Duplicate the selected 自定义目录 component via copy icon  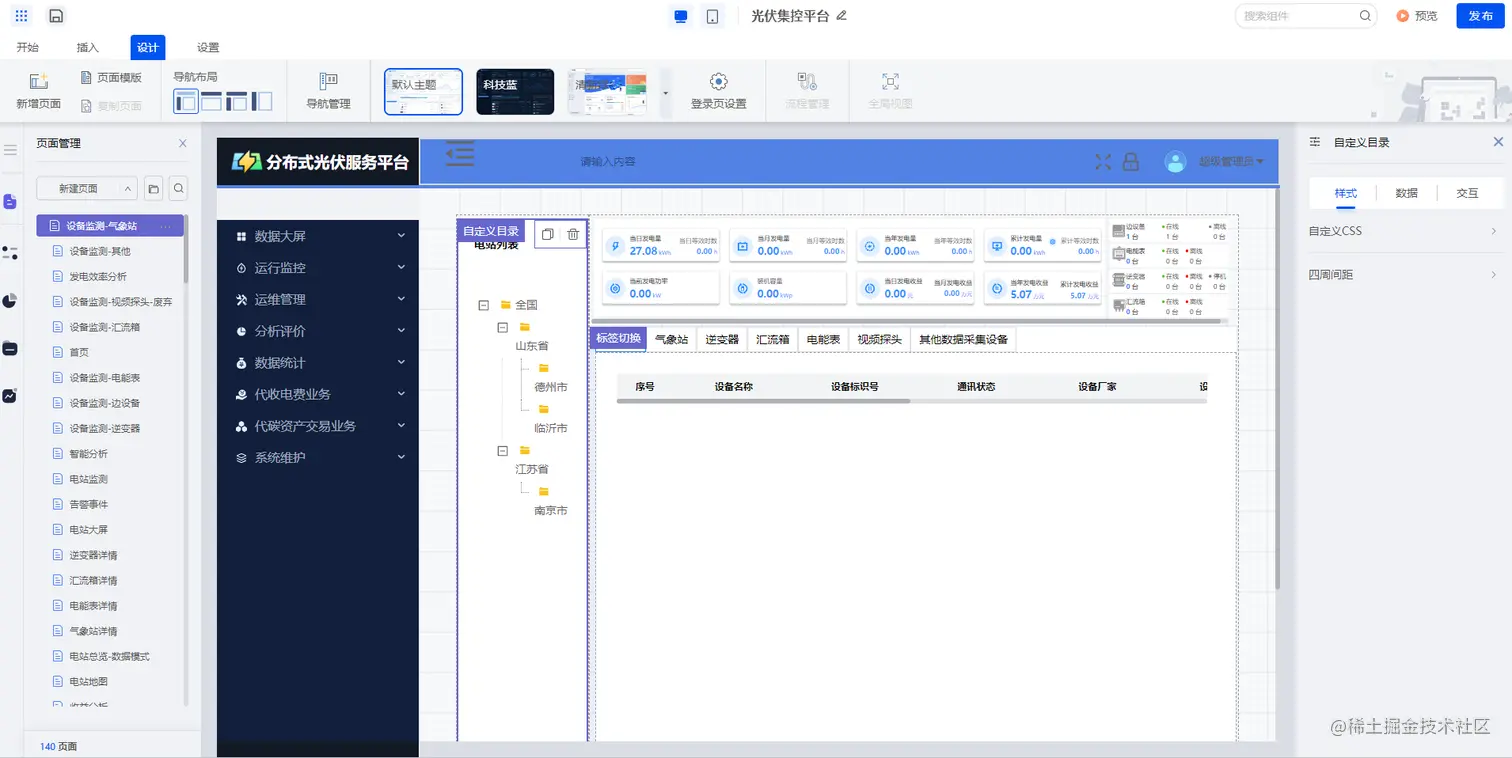click(547, 232)
